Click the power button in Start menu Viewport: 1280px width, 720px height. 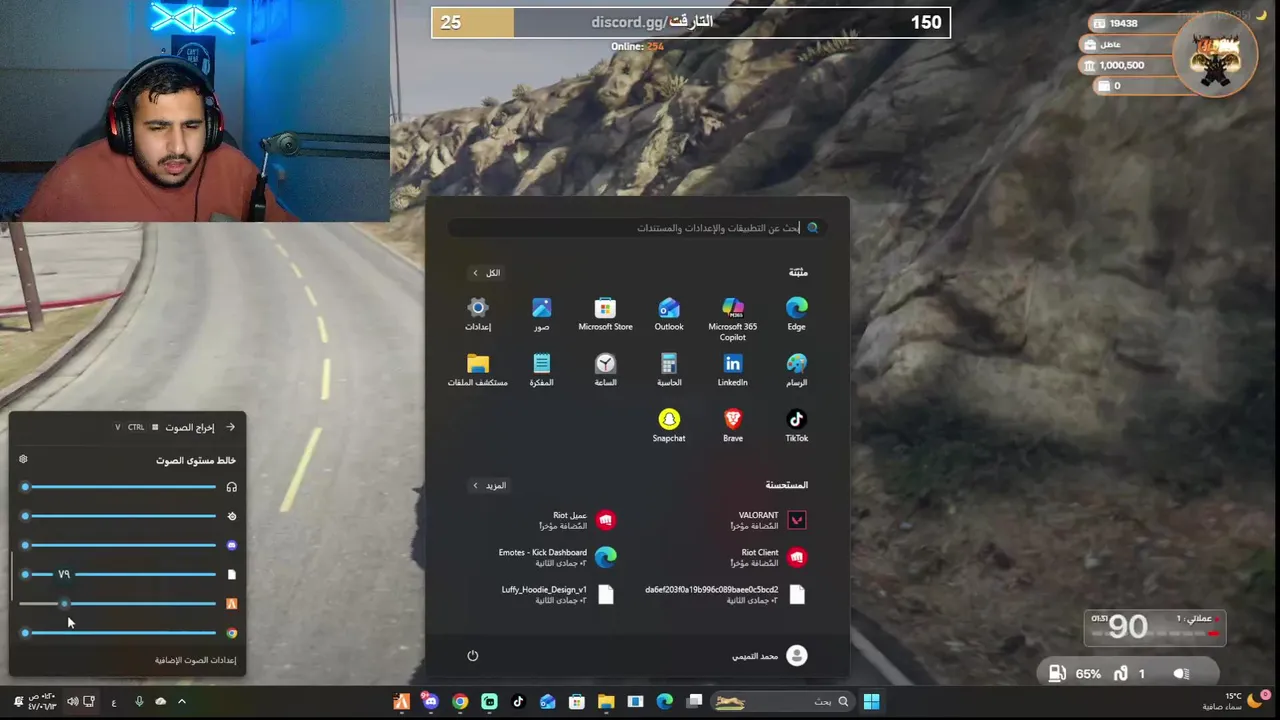pyautogui.click(x=473, y=656)
